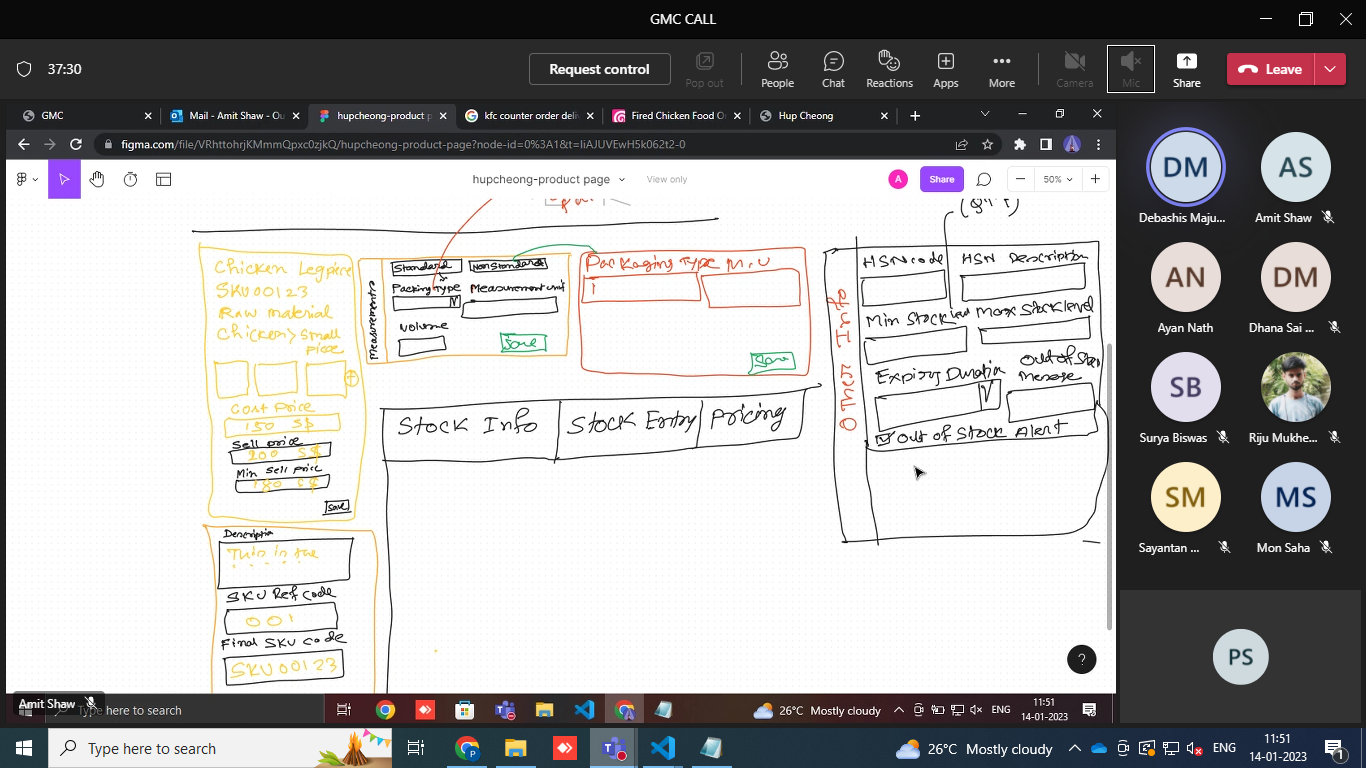This screenshot has width=1366, height=768.
Task: Expand the Leave button dropdown arrow
Action: point(1329,69)
